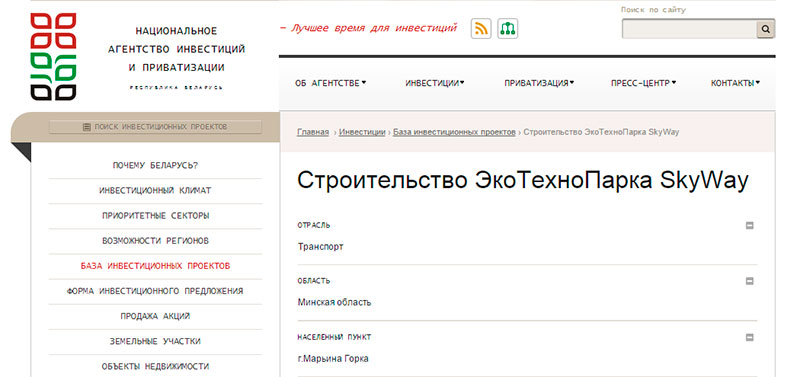
Task: Click the orange RSS feed icon
Action: coord(481,29)
